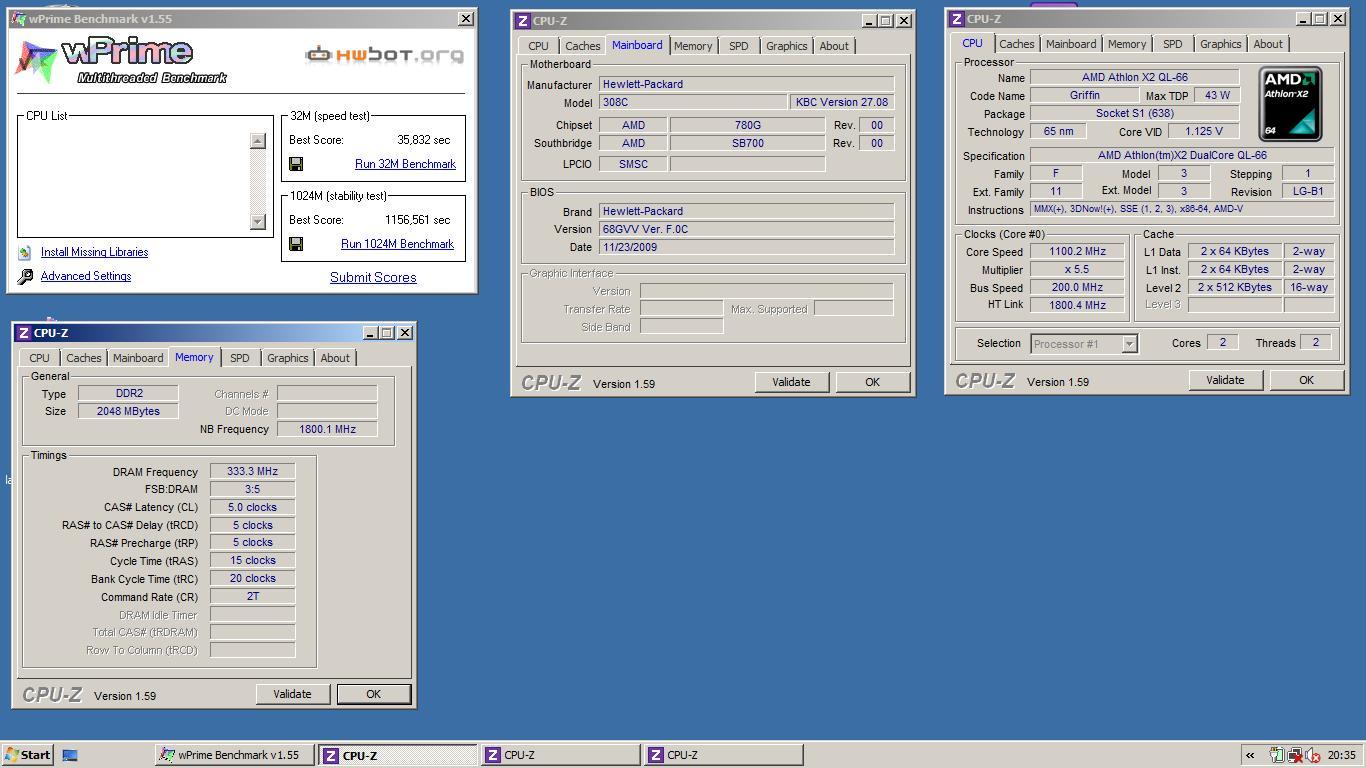Screen dimensions: 1366x768
Task: Click the network disconnected tray icon
Action: point(1295,755)
